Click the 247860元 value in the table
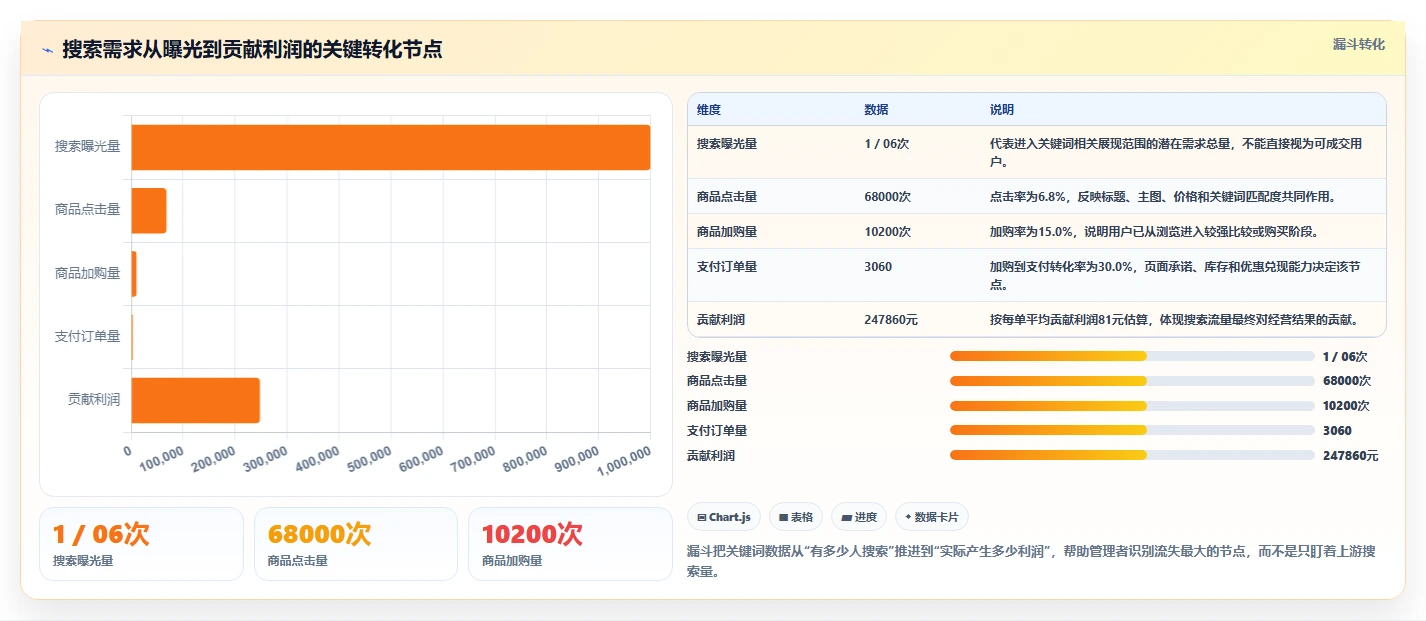The image size is (1426, 621). coord(891,320)
